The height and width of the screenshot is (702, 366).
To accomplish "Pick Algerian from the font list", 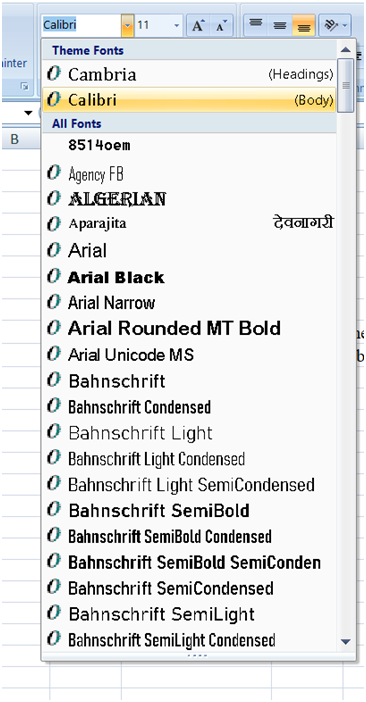I will click(189, 199).
